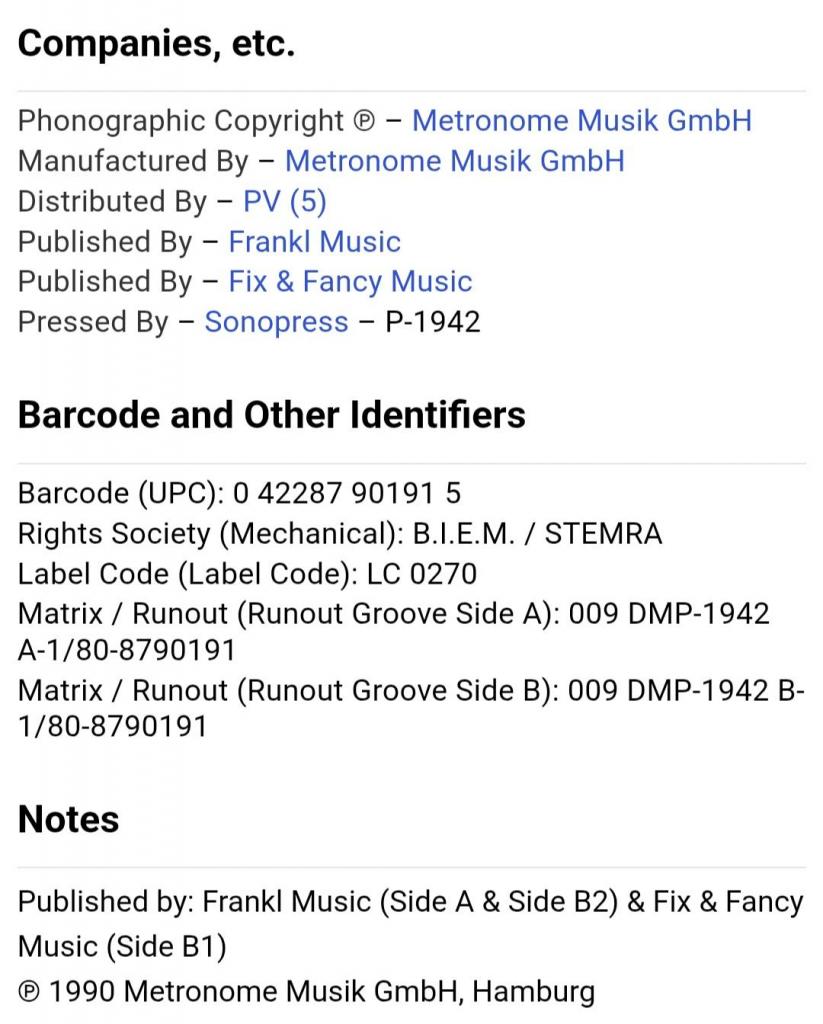The height and width of the screenshot is (1024, 823).
Task: Open the PV (5) distributor link
Action: coord(284,201)
